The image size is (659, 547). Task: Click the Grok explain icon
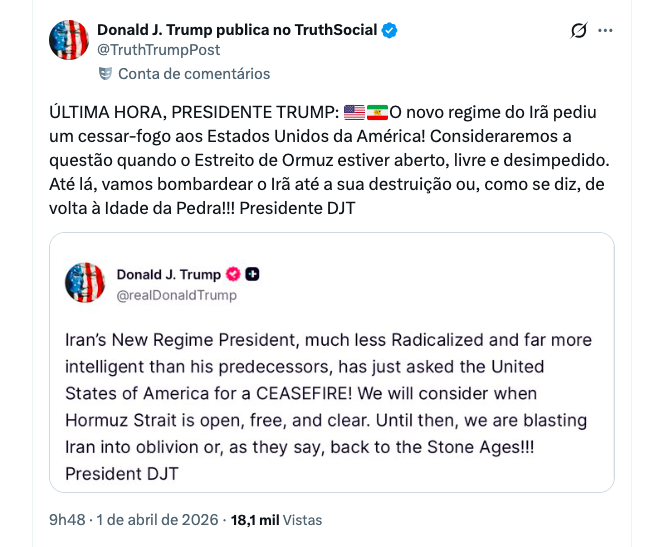[x=578, y=31]
